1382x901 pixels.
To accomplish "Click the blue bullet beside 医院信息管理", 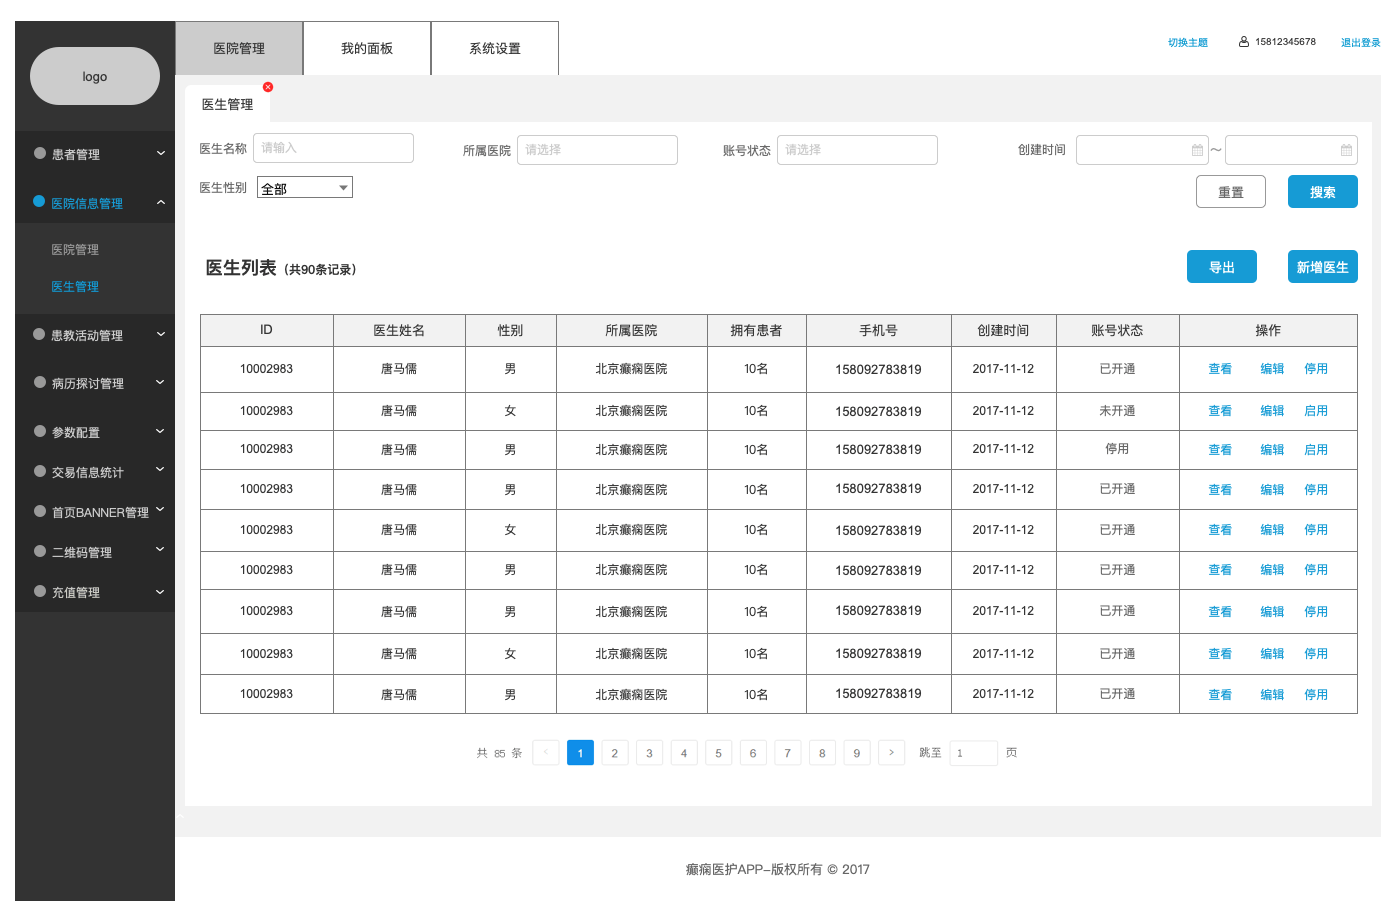I will coord(40,202).
